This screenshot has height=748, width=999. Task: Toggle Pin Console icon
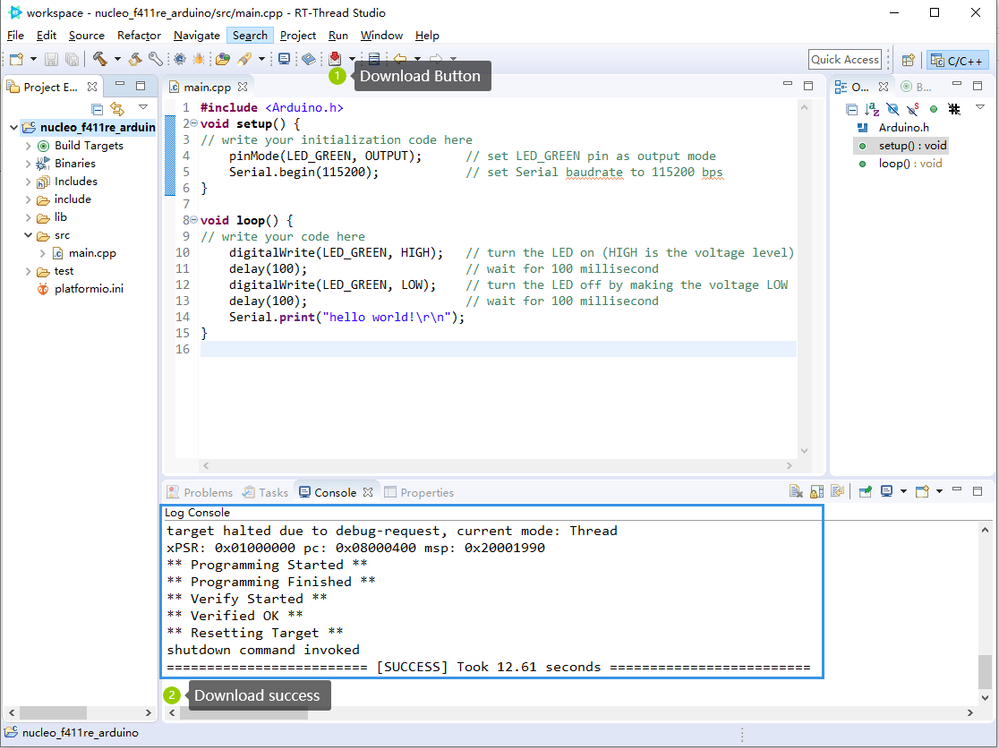(x=865, y=491)
